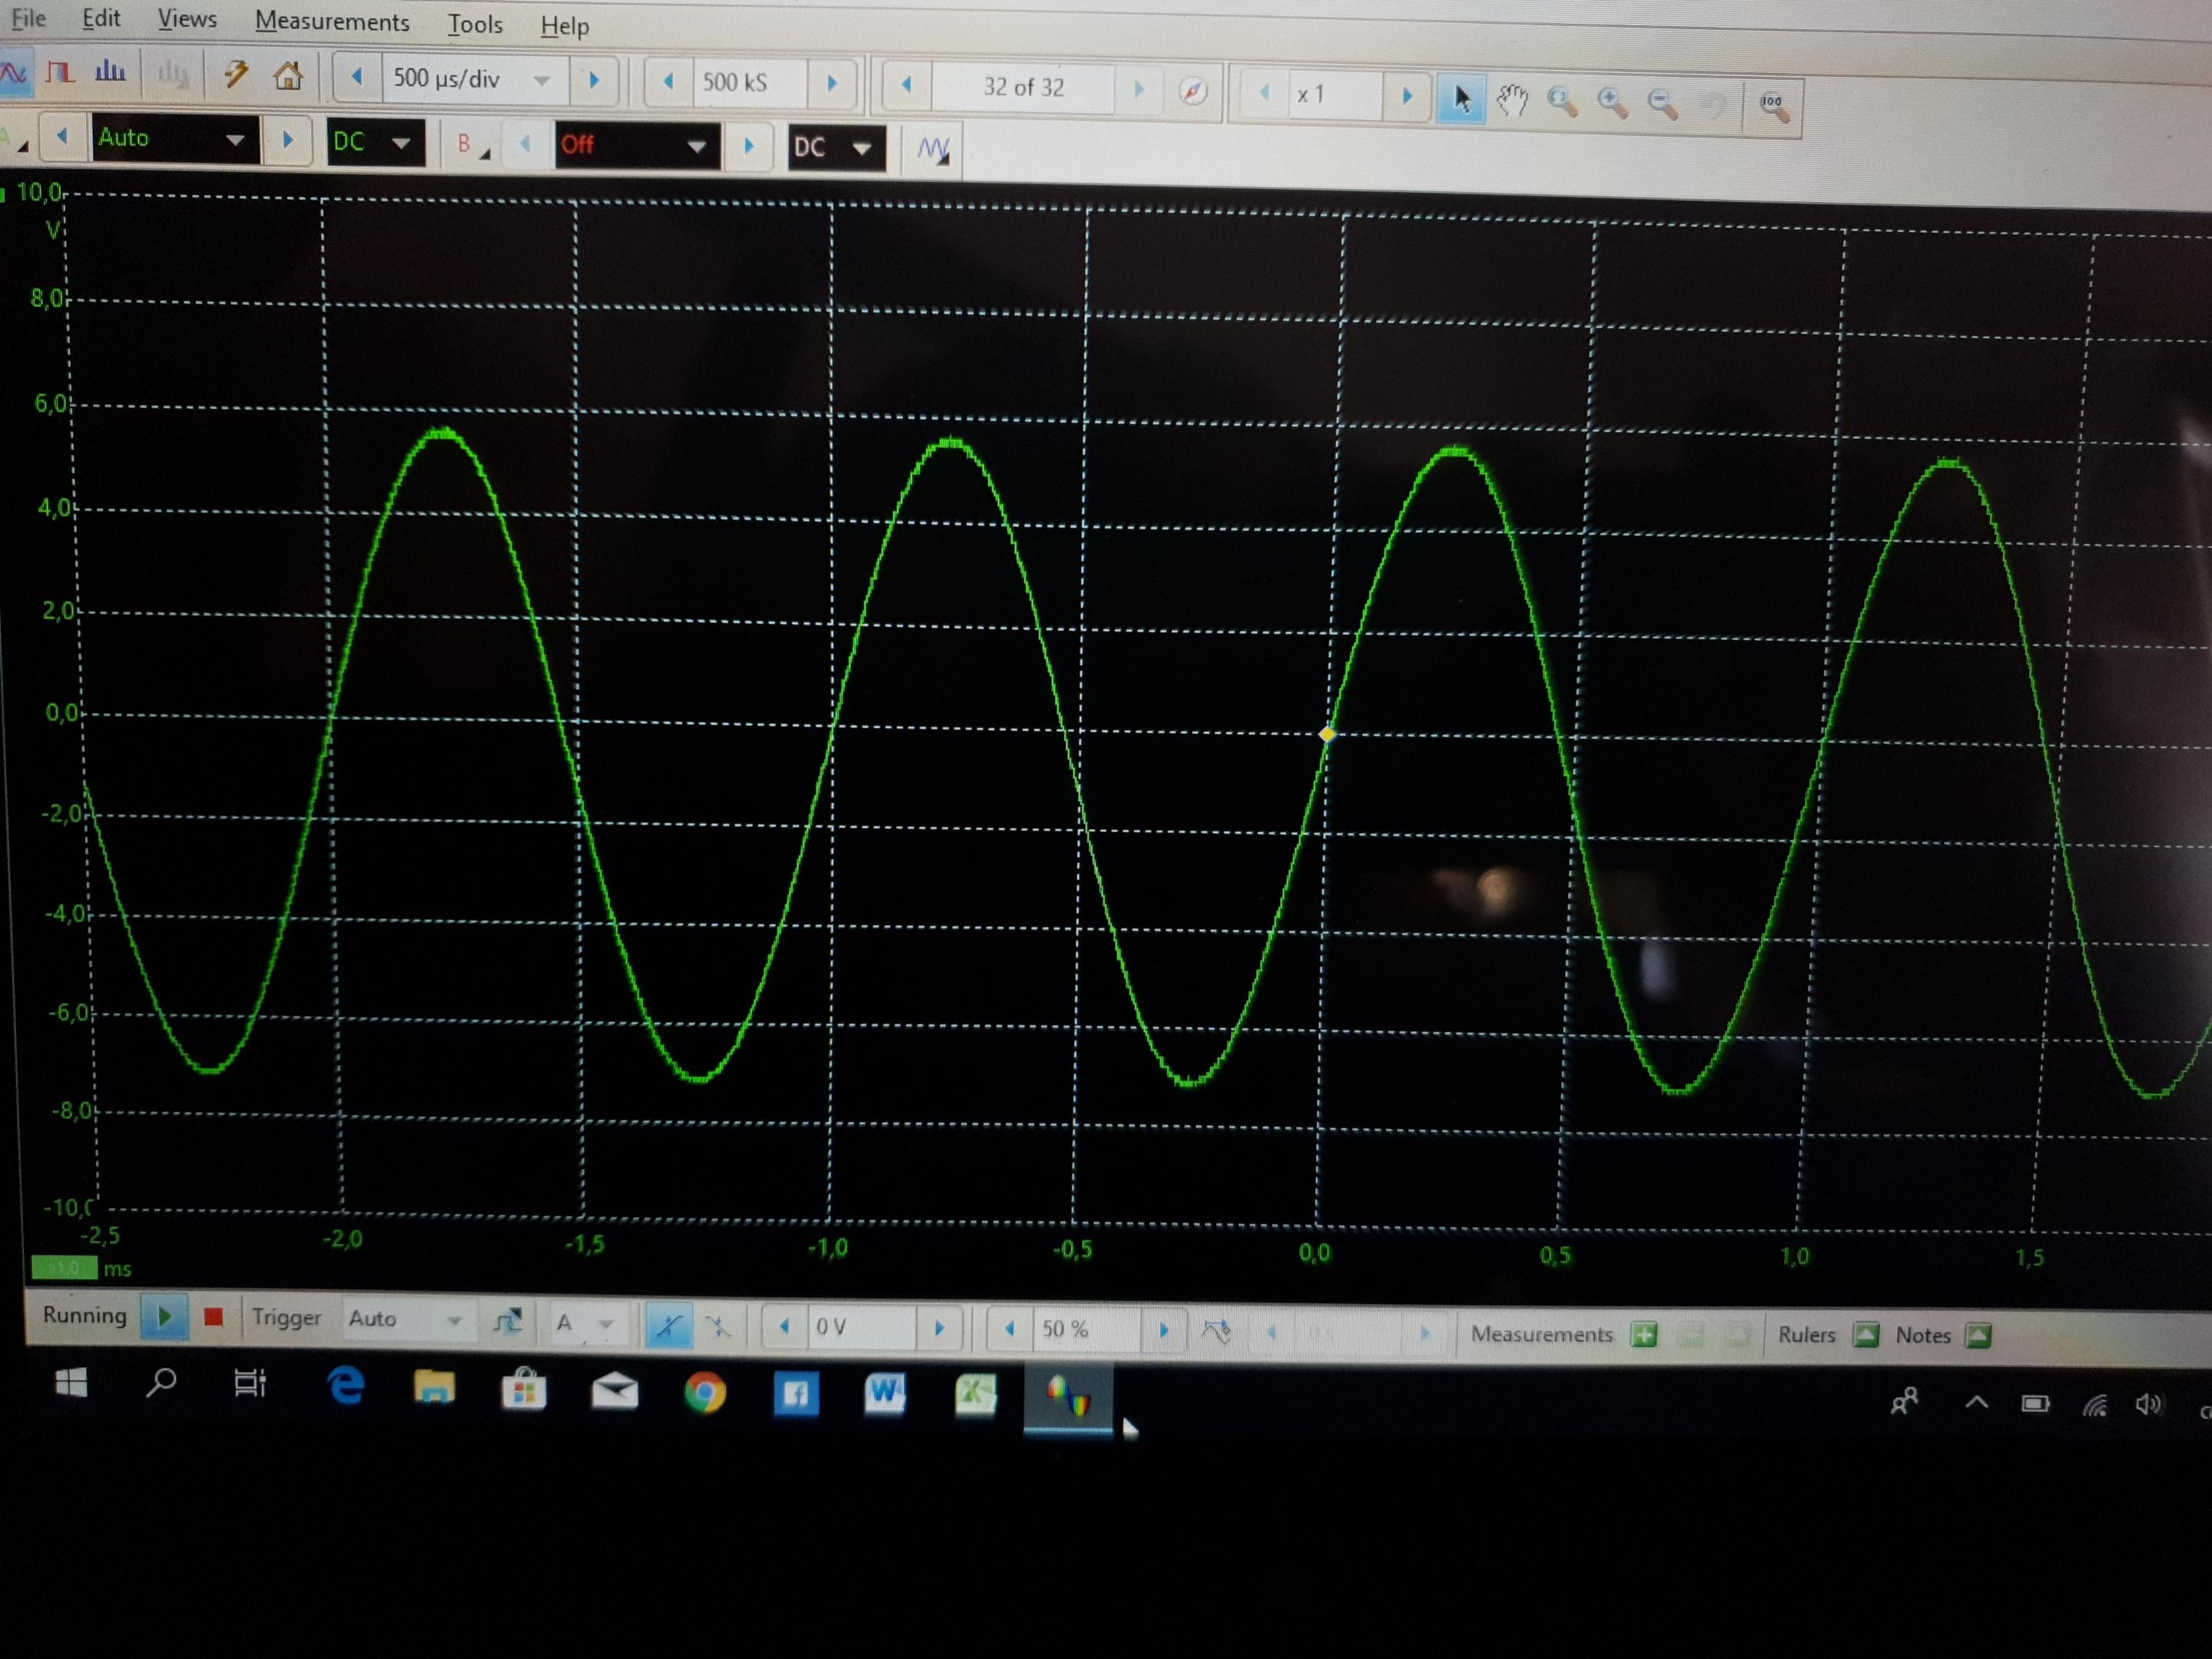The width and height of the screenshot is (2212, 1659).
Task: Open advanced trigger settings icon
Action: point(1215,1331)
